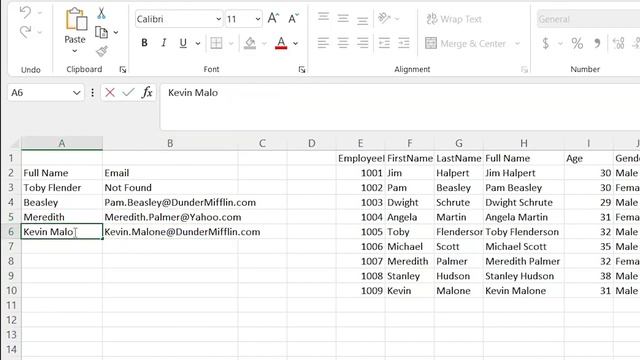The height and width of the screenshot is (360, 640).
Task: Open Font settings dialog launcher
Action: click(302, 70)
